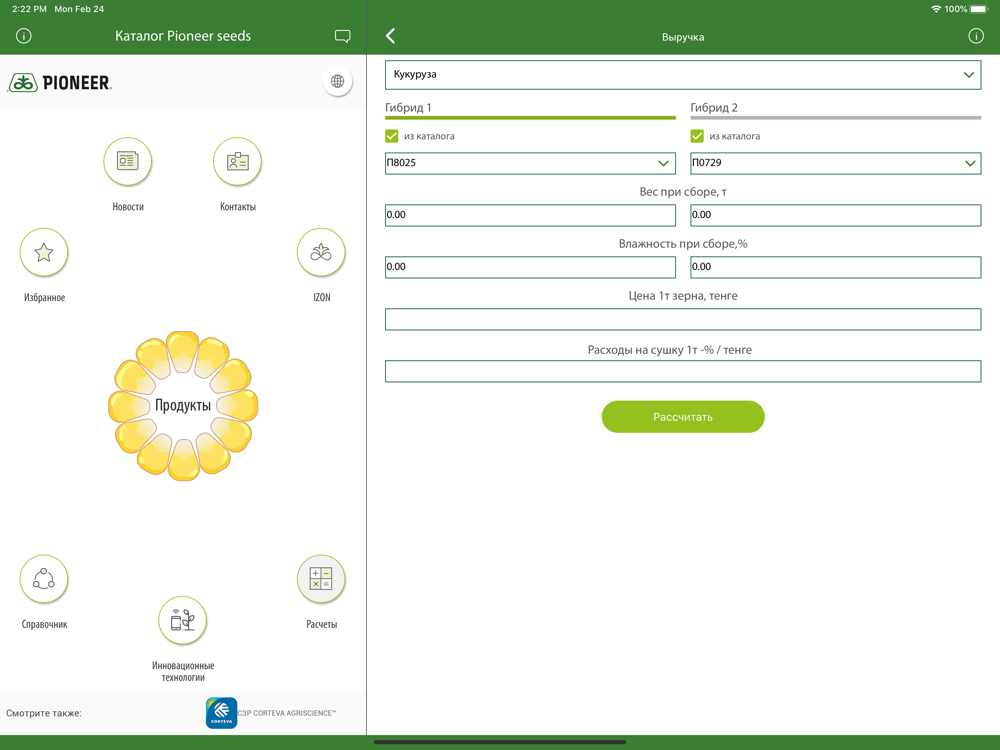
Task: Tap the Pioneer logo
Action: point(59,82)
